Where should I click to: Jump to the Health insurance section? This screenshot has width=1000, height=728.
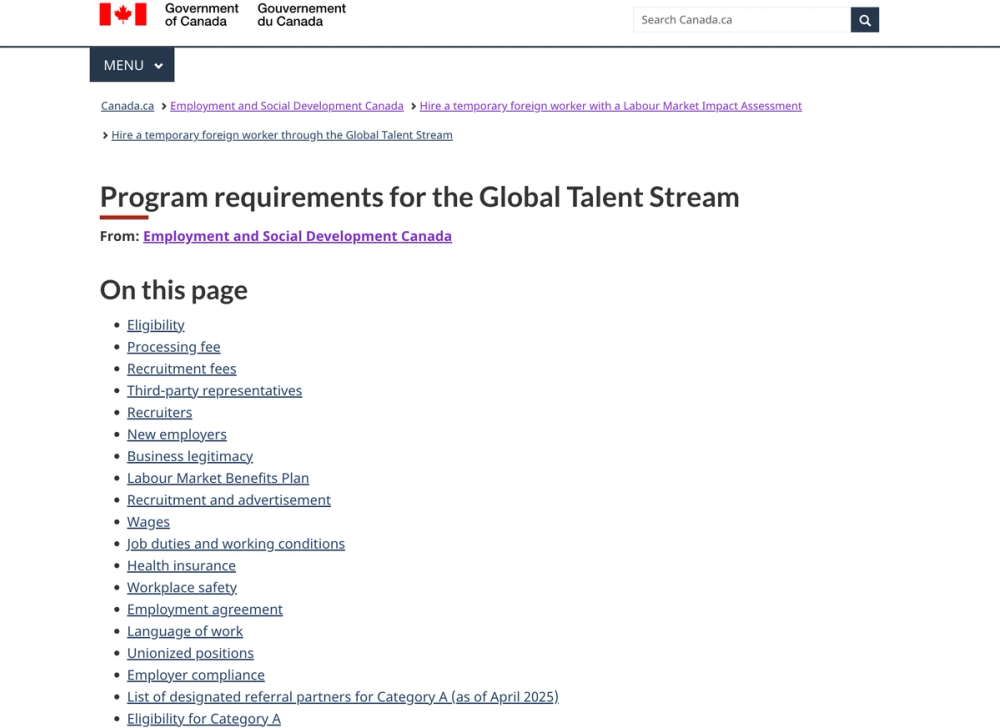tap(181, 565)
